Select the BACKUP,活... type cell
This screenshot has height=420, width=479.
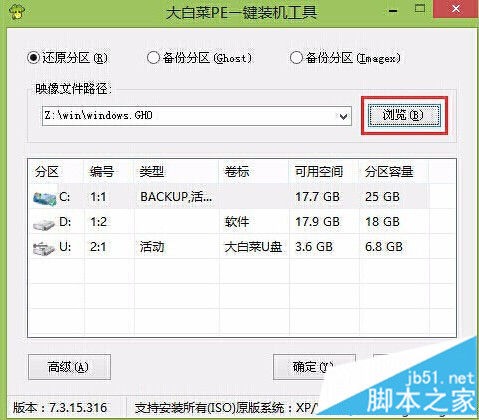pyautogui.click(x=176, y=197)
